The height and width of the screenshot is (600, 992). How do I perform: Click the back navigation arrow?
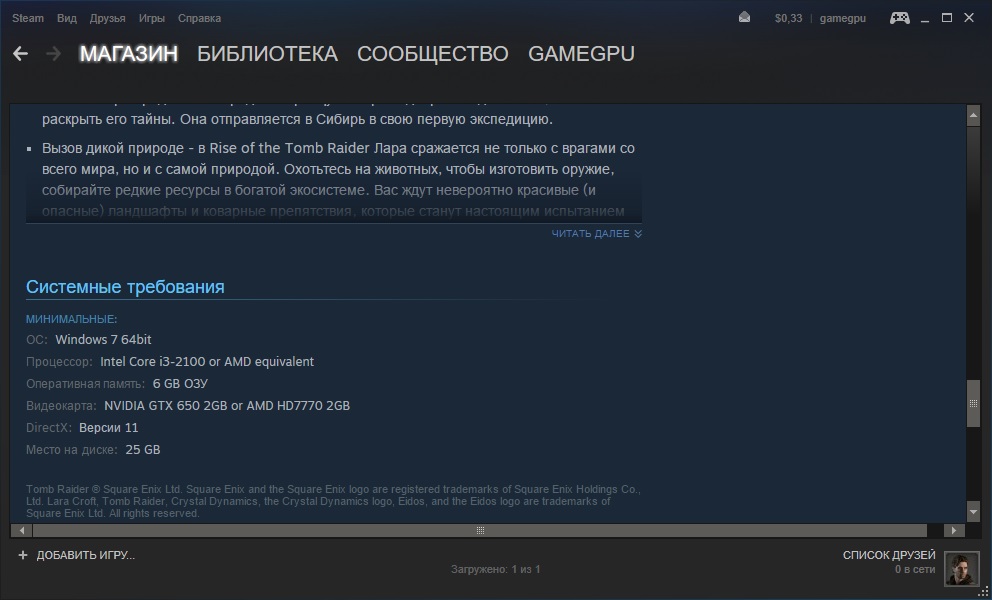20,54
